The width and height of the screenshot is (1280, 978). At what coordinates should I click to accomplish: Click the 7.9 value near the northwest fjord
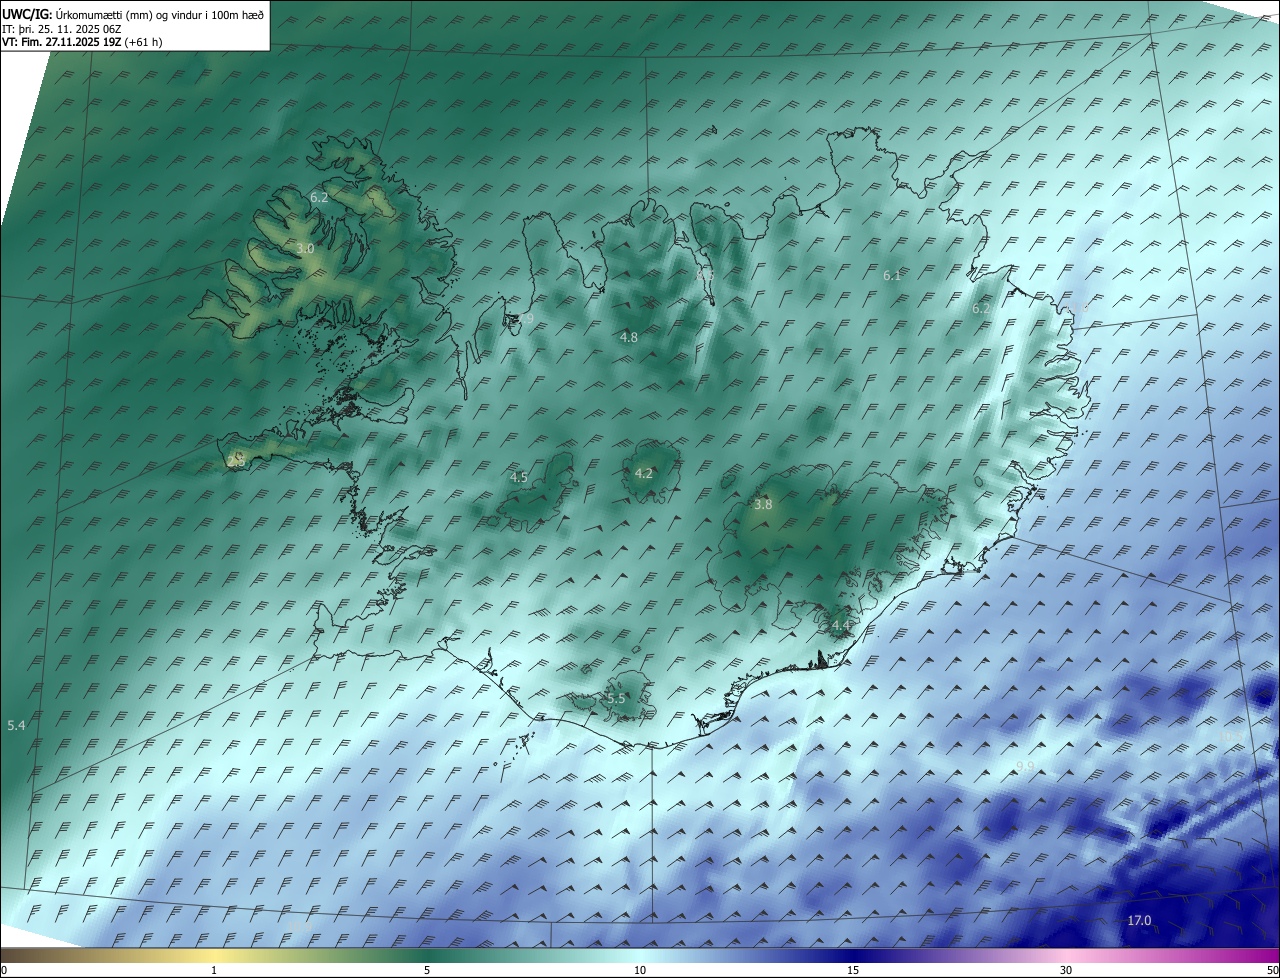[x=525, y=318]
